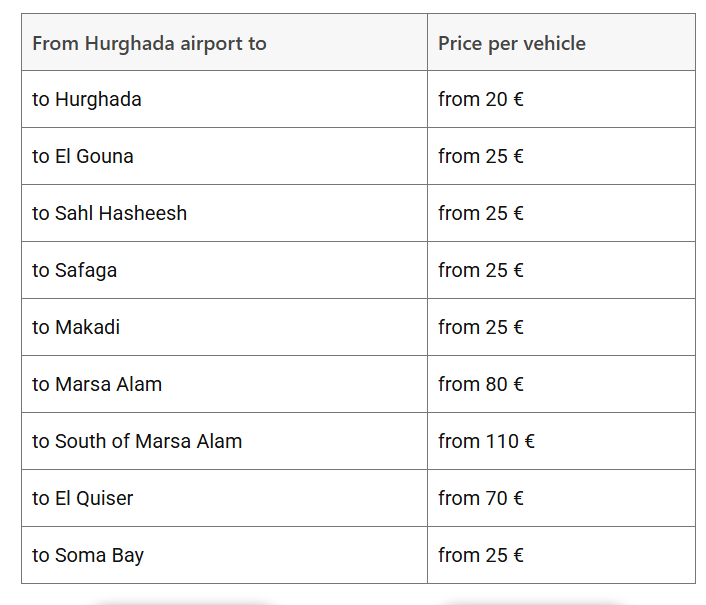This screenshot has width=706, height=605.
Task: Select the 'to Makadi' table cell
Action: pos(76,327)
